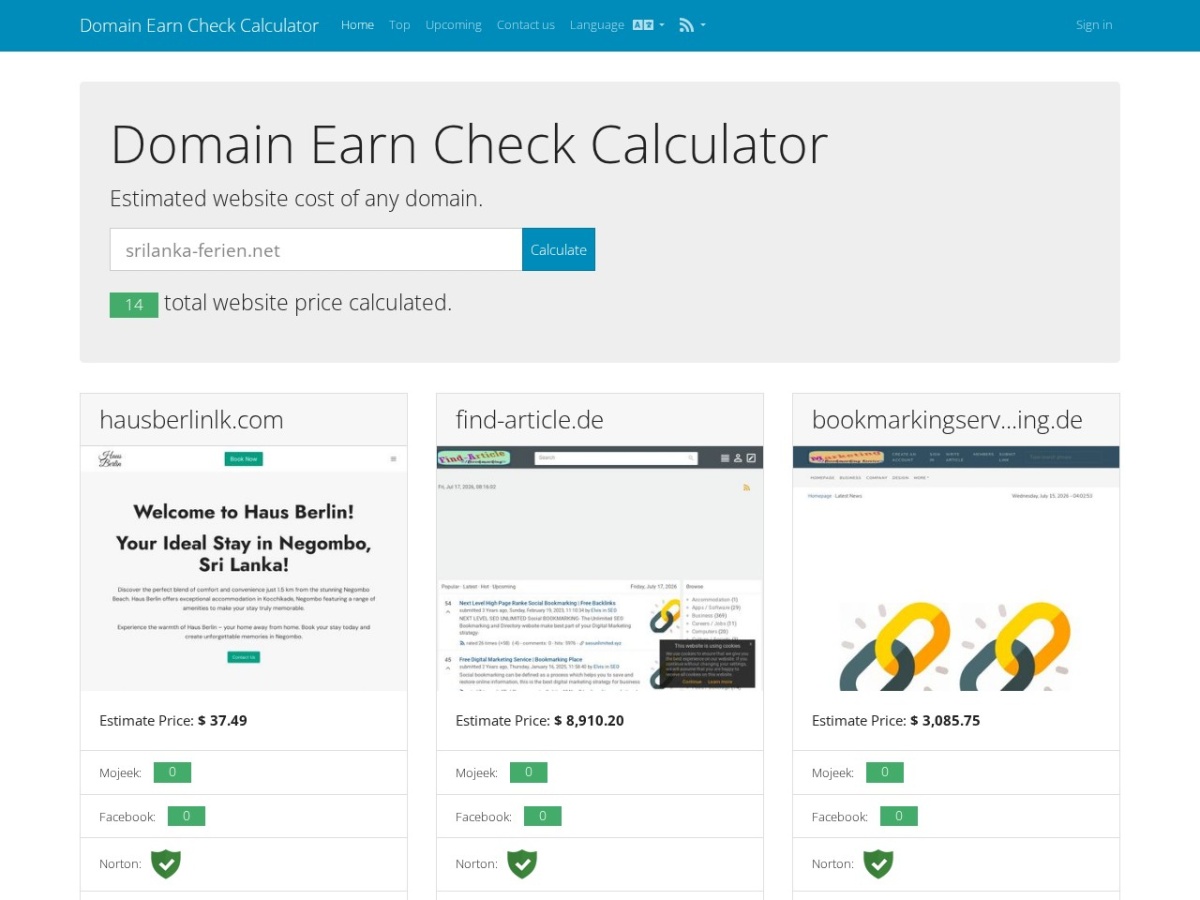Viewport: 1200px width, 900px height.
Task: Click the bookmarkingserv…ing.de site thumbnail
Action: point(956,568)
